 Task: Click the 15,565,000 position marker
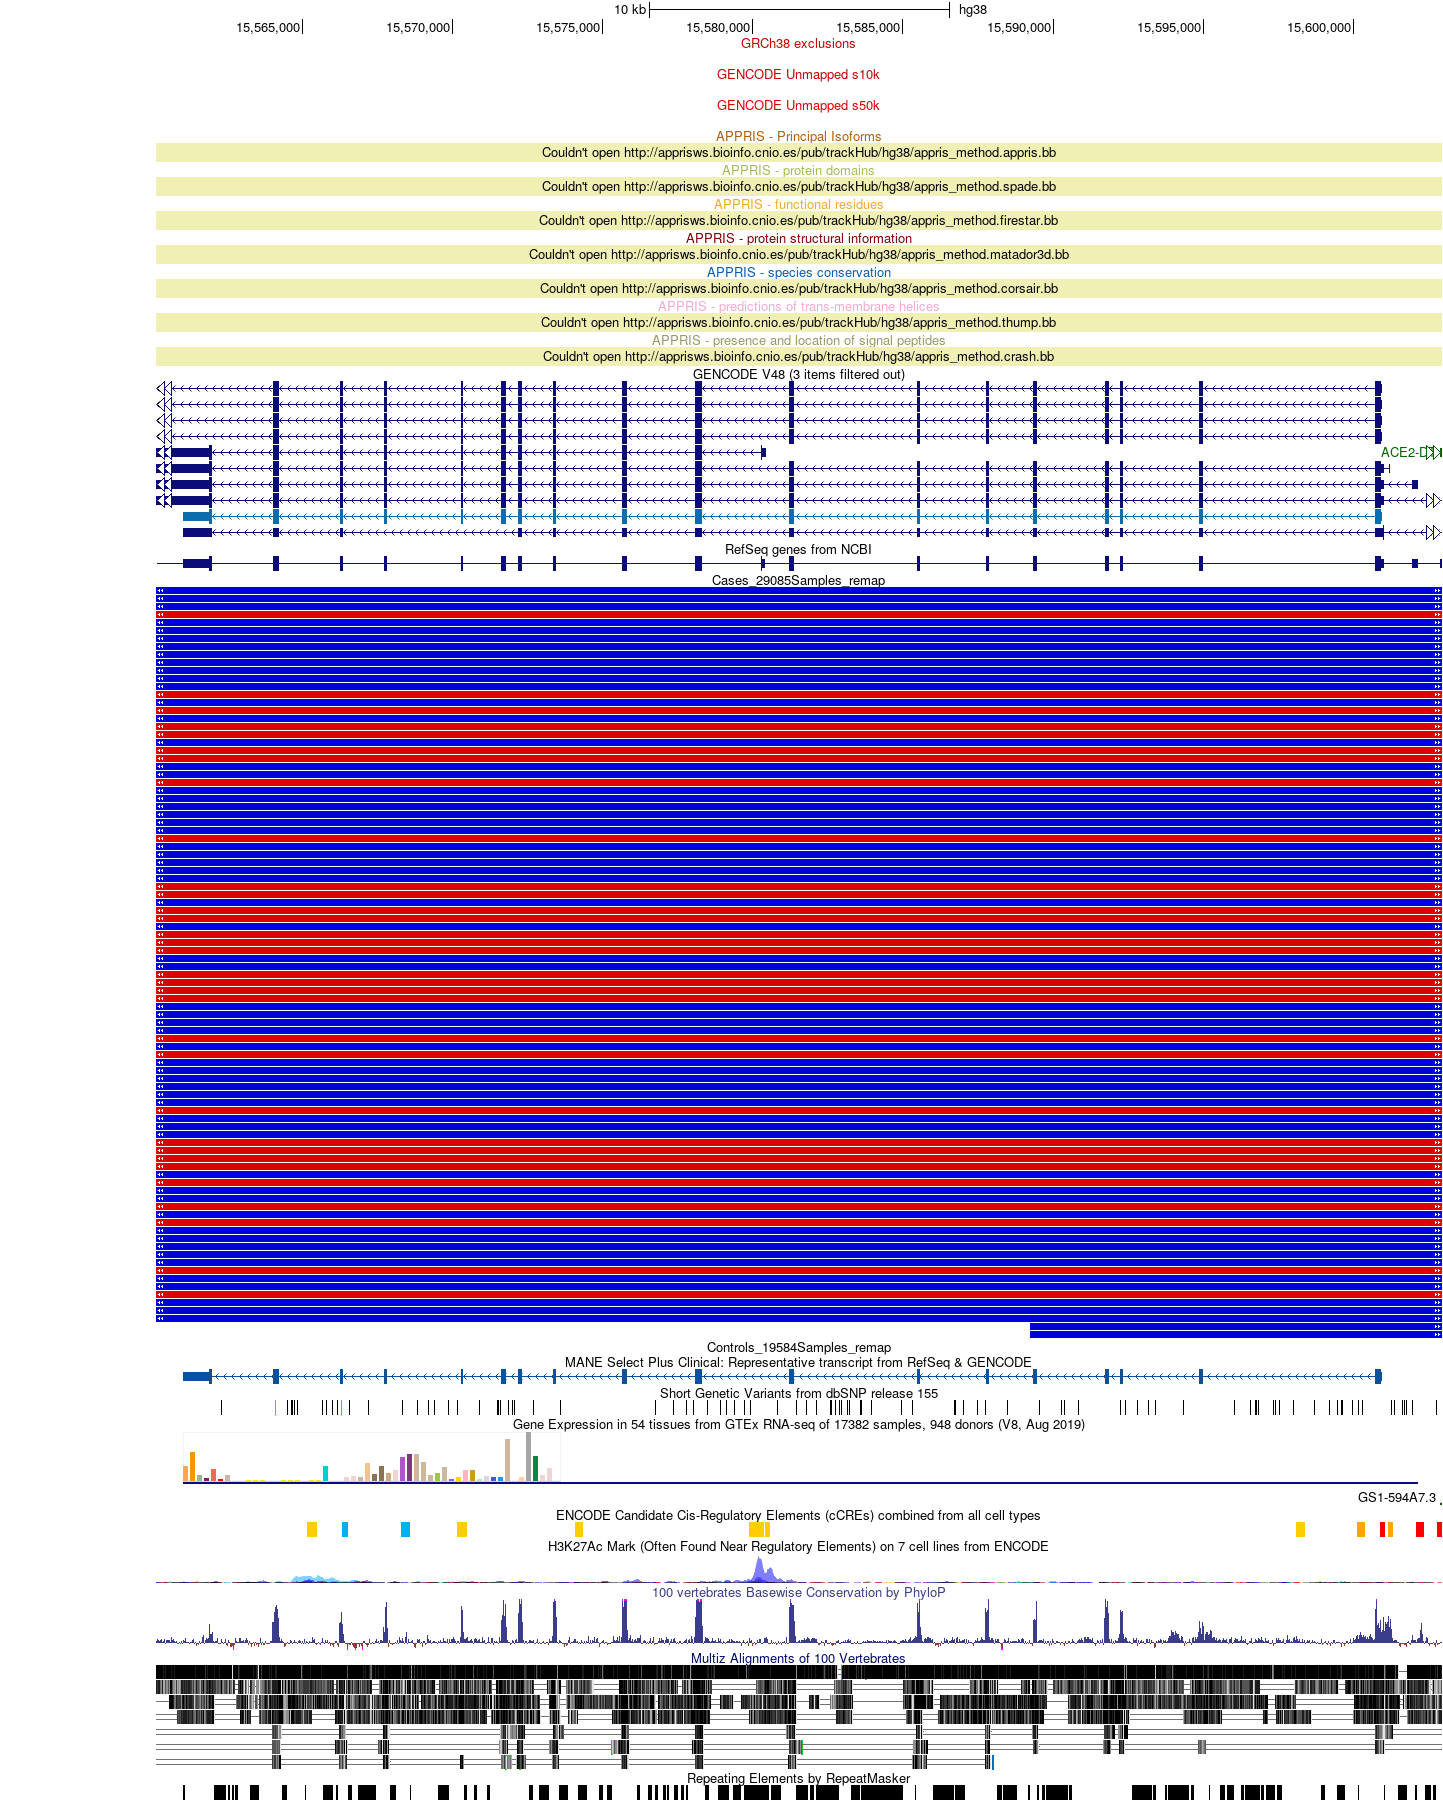(x=268, y=28)
